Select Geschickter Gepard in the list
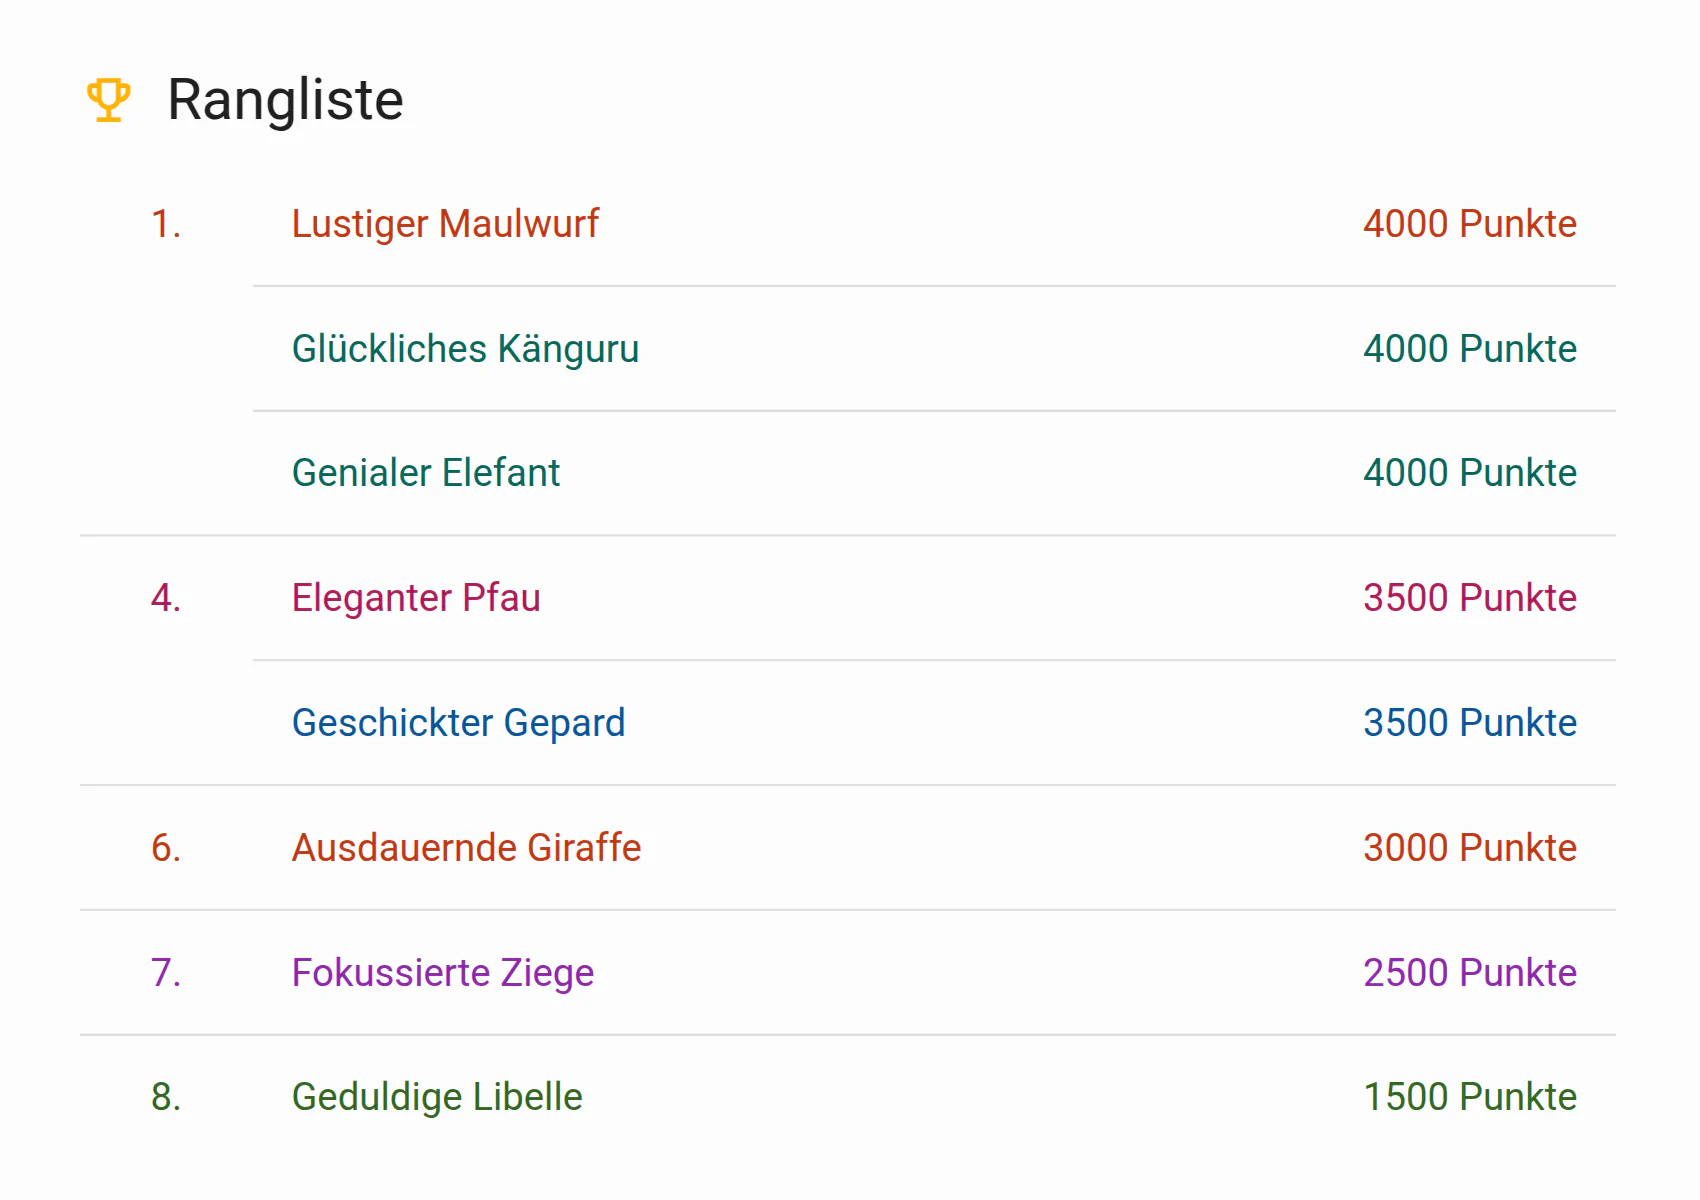1700x1200 pixels. 458,723
